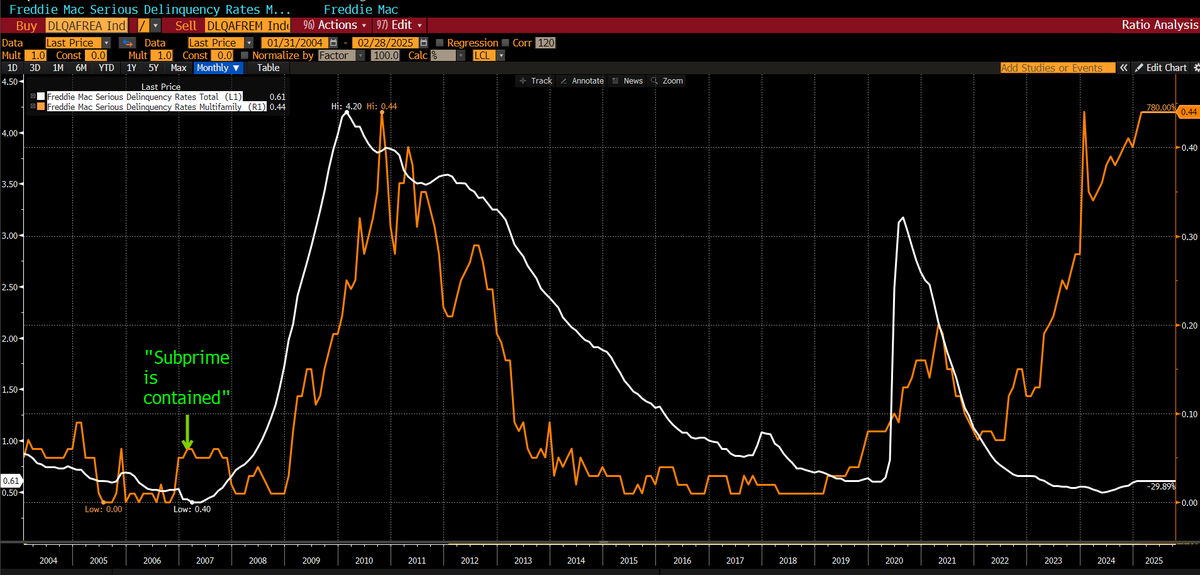Expand the Edit menu

point(399,25)
